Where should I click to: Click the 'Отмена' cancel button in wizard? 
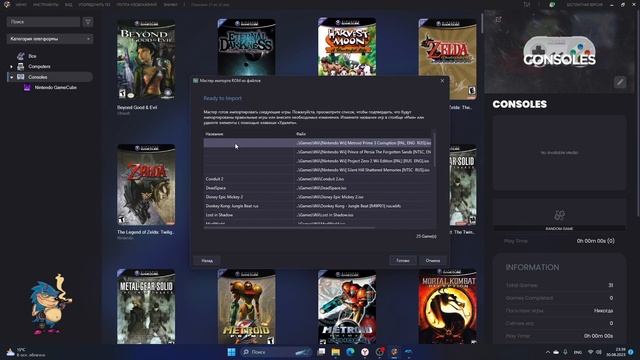[x=433, y=260]
